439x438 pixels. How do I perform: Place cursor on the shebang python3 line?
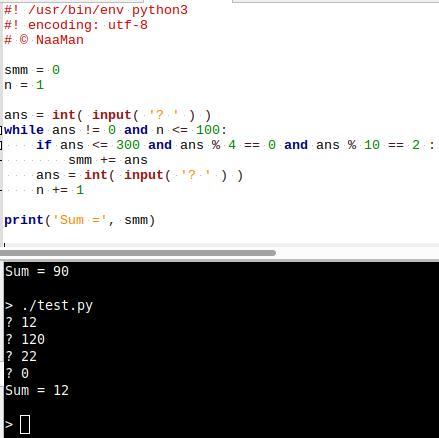pos(96,10)
